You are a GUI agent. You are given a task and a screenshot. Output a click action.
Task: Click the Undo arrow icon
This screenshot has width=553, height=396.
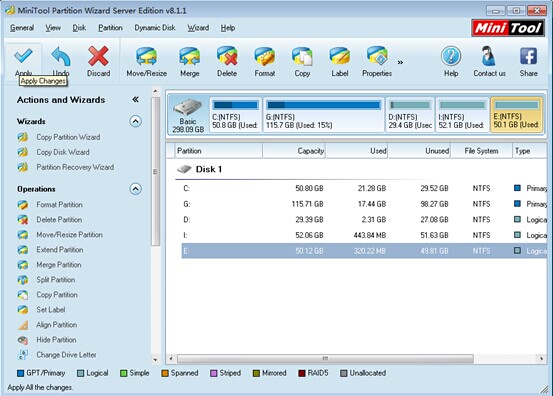pyautogui.click(x=61, y=56)
